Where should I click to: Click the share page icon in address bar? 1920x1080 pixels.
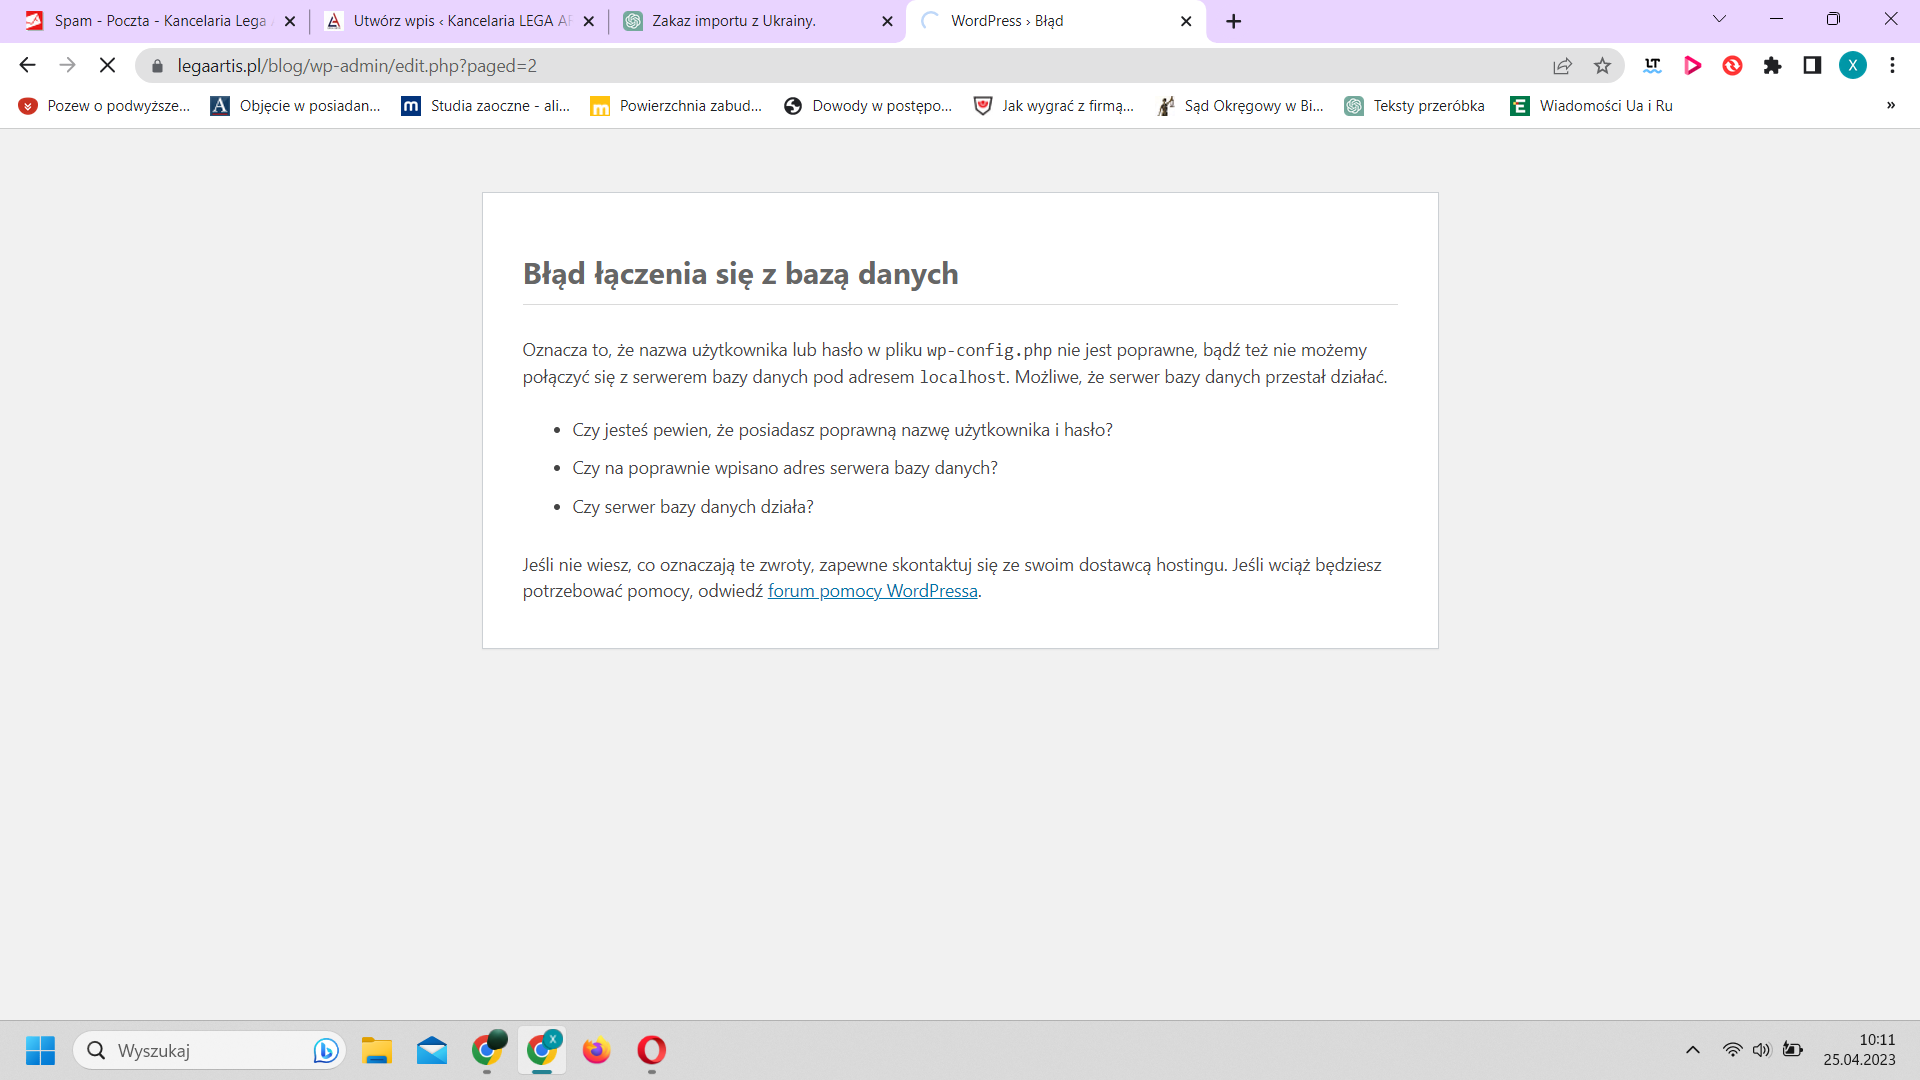pos(1562,66)
